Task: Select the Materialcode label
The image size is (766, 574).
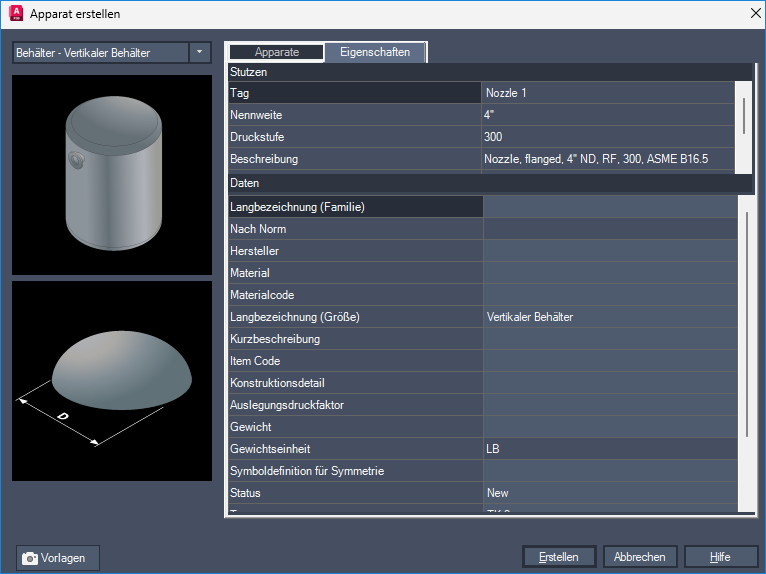Action: [x=356, y=295]
